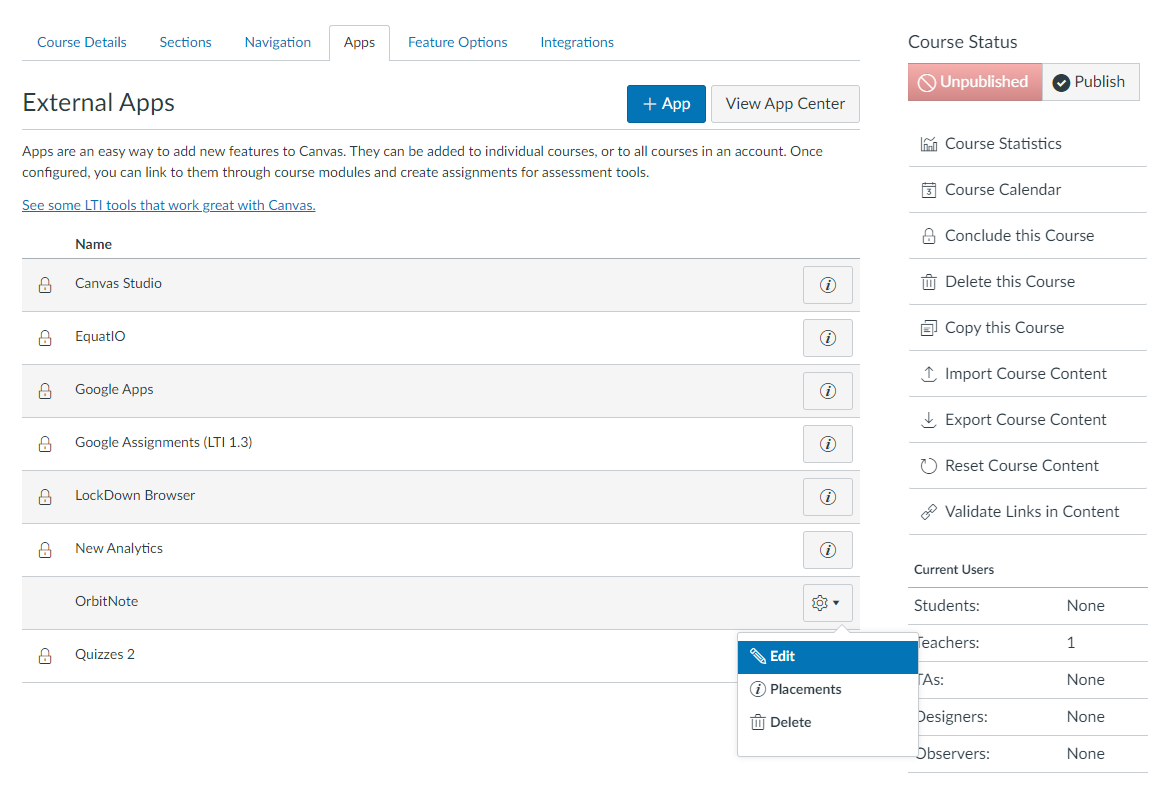Image resolution: width=1157 pixels, height=807 pixels.
Task: Open info for LockDown Browser
Action: pyautogui.click(x=827, y=497)
